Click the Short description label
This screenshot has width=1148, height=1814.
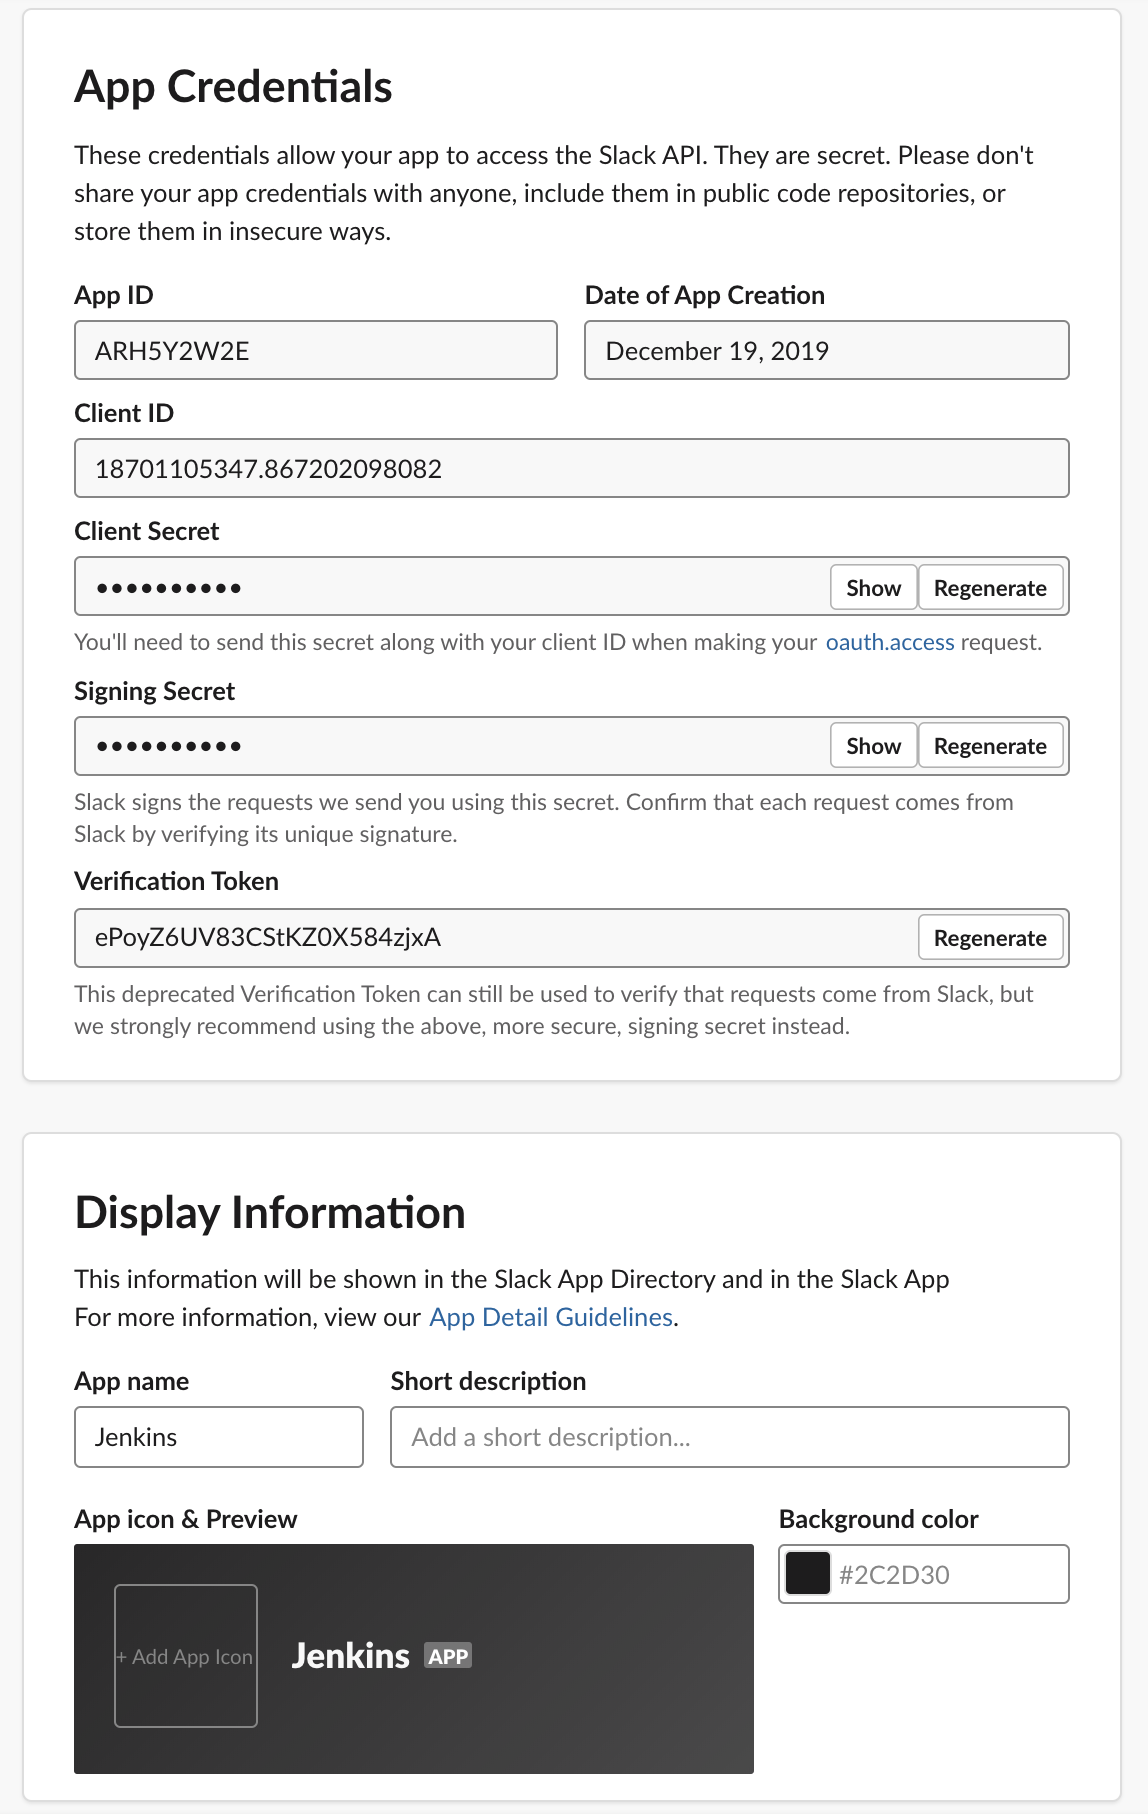pyautogui.click(x=489, y=1381)
